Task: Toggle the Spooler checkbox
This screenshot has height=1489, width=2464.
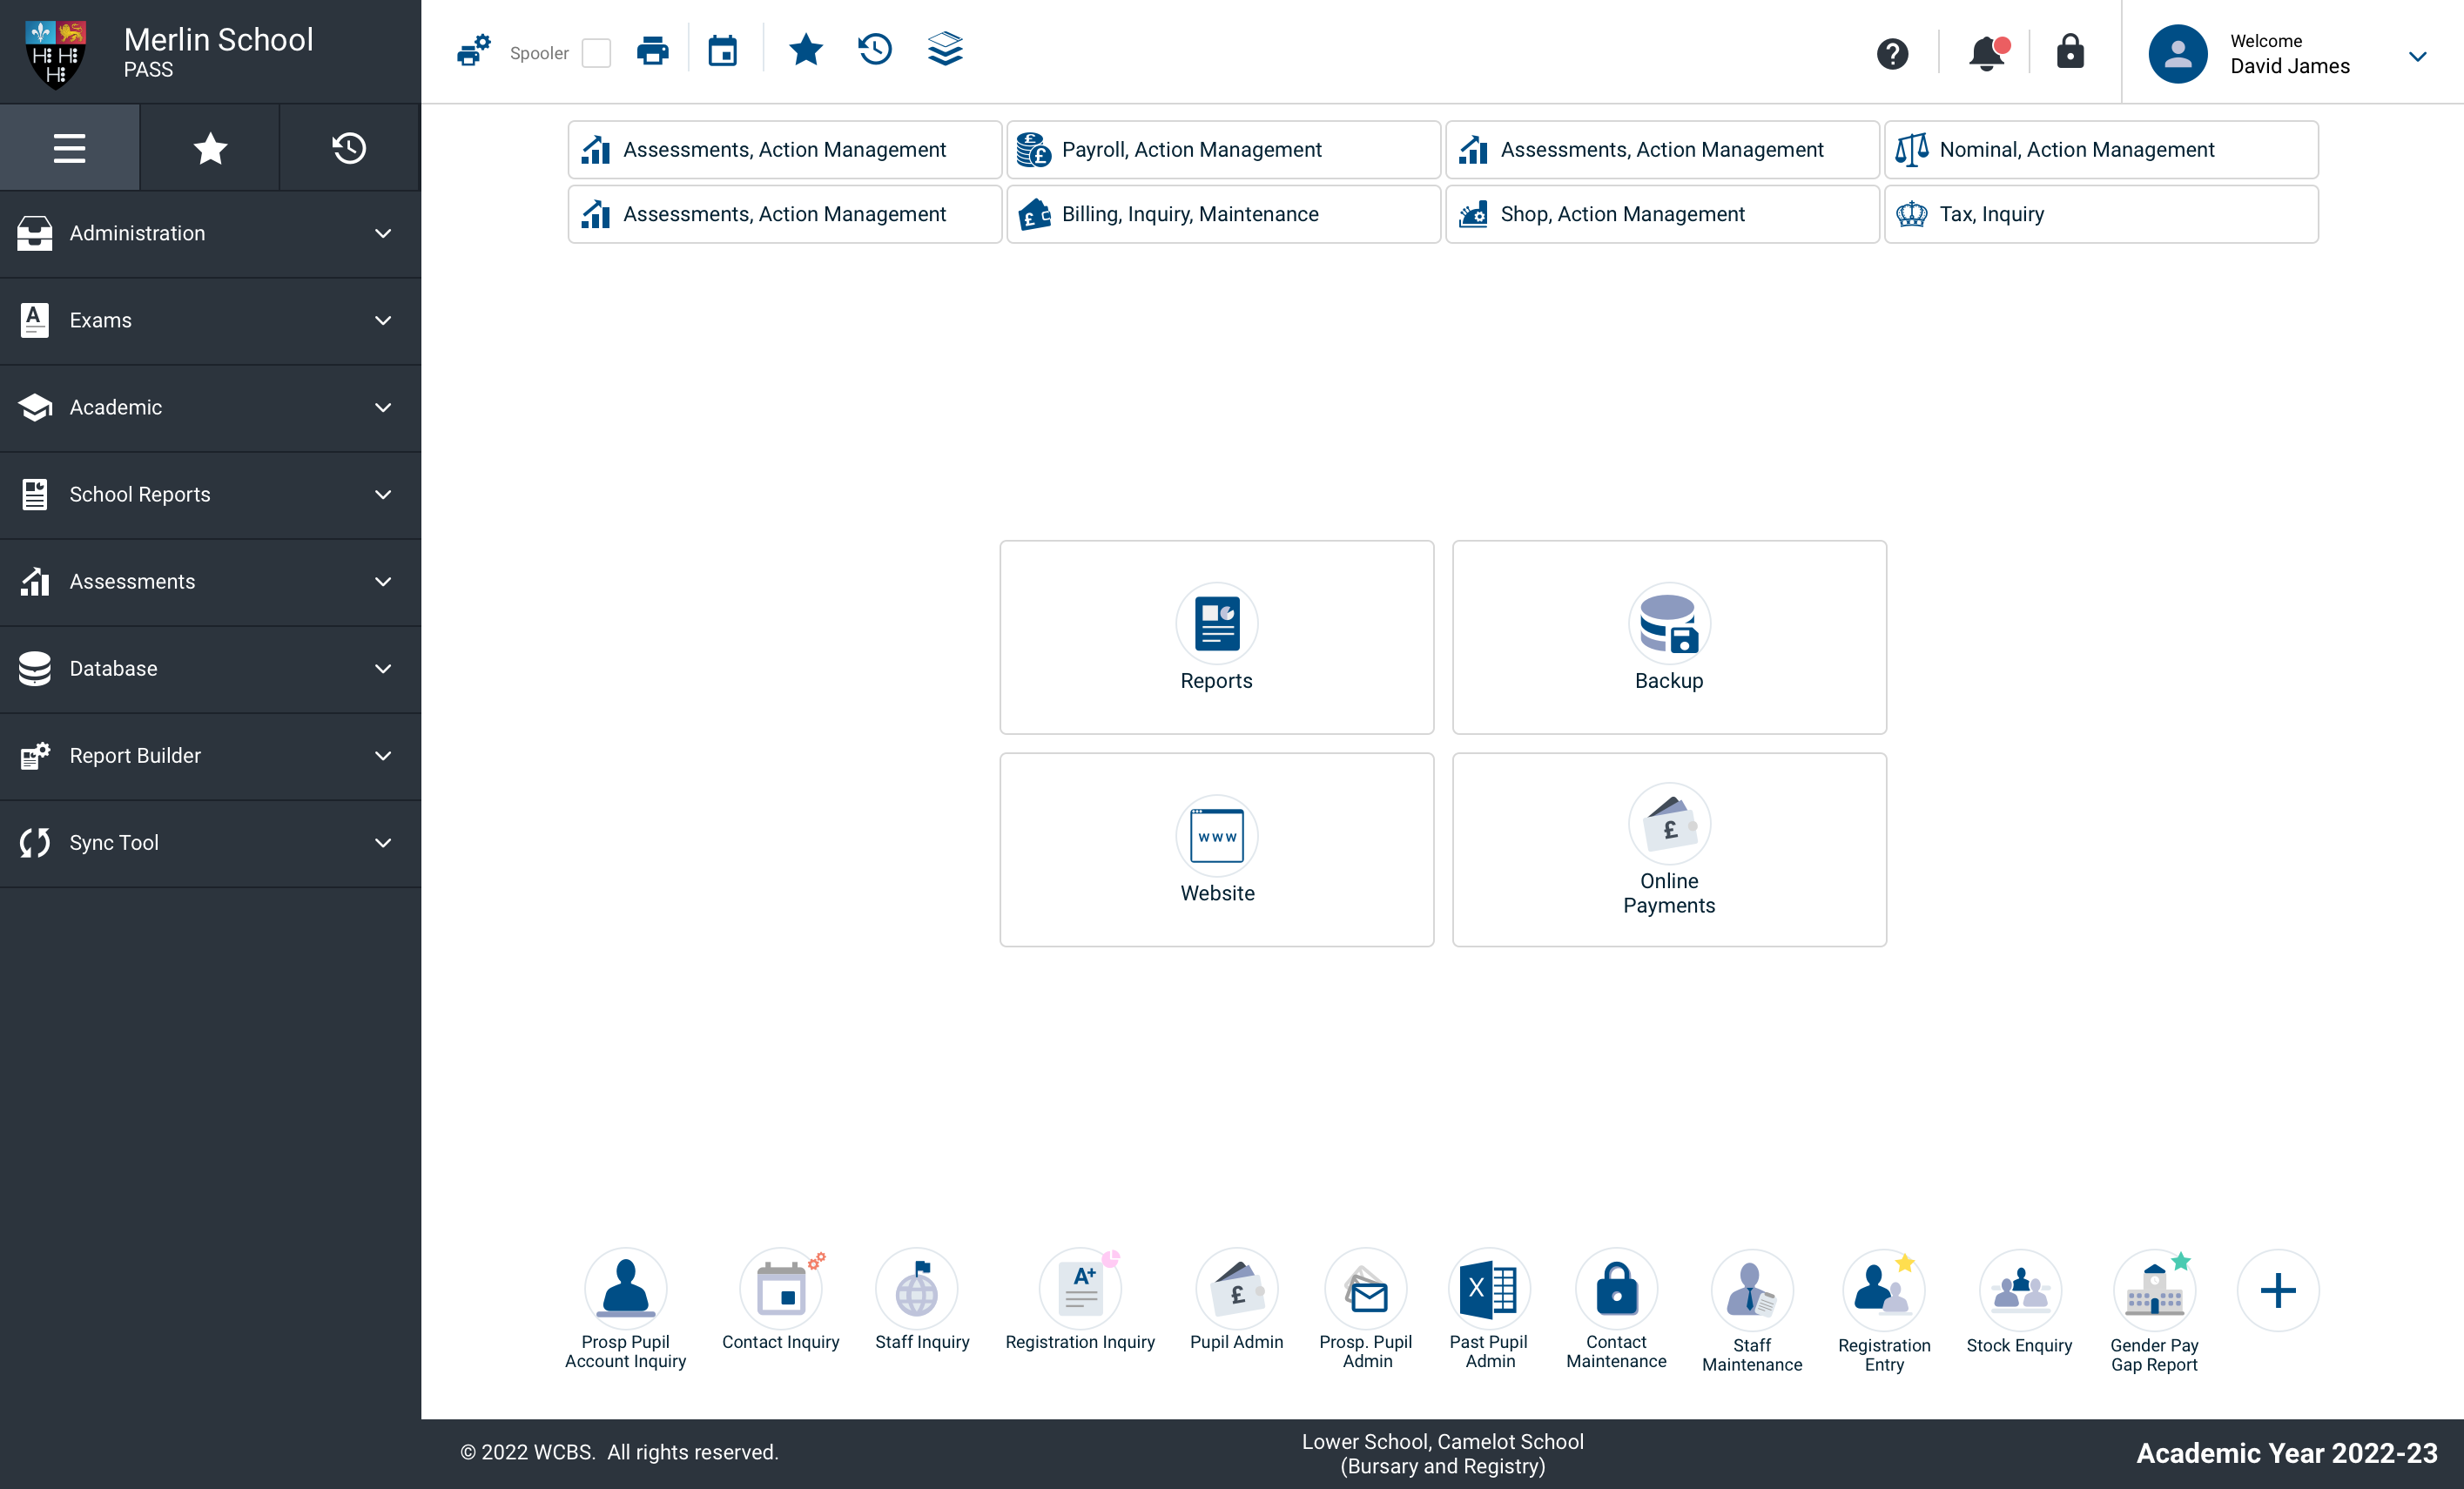Action: (x=596, y=53)
